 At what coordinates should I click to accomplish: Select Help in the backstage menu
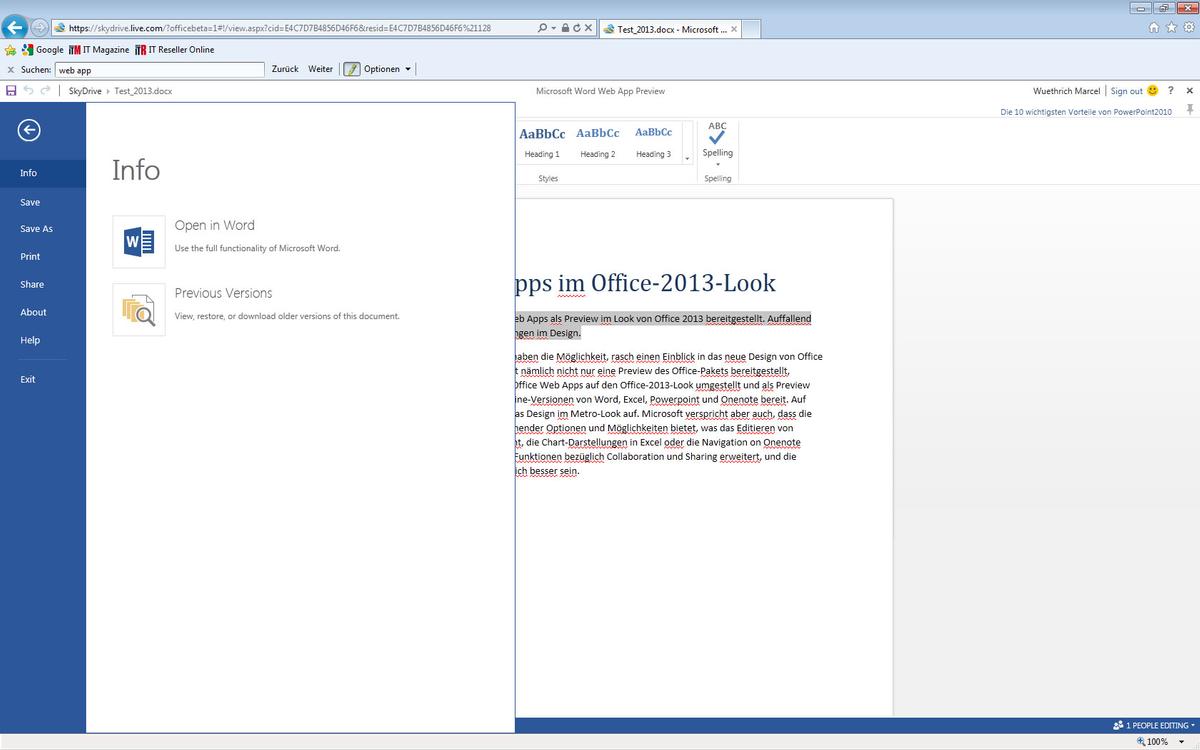pos(43,341)
